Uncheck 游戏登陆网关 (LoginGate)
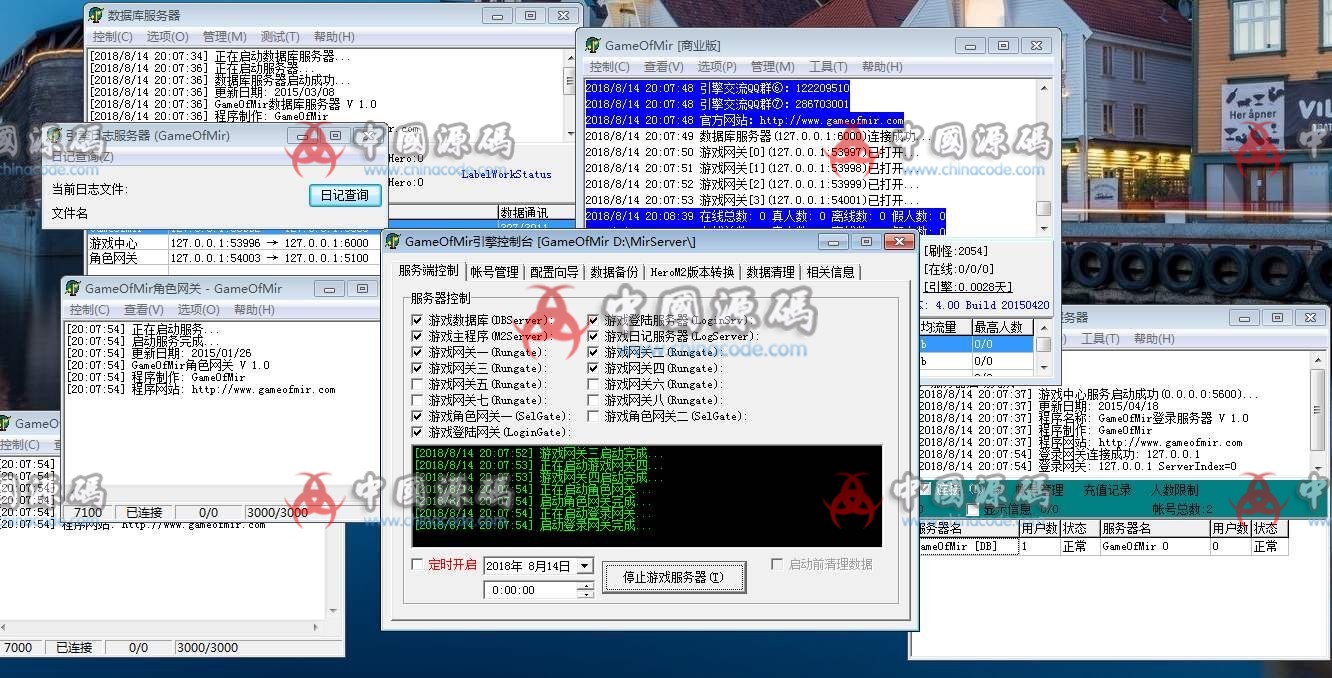 tap(417, 432)
